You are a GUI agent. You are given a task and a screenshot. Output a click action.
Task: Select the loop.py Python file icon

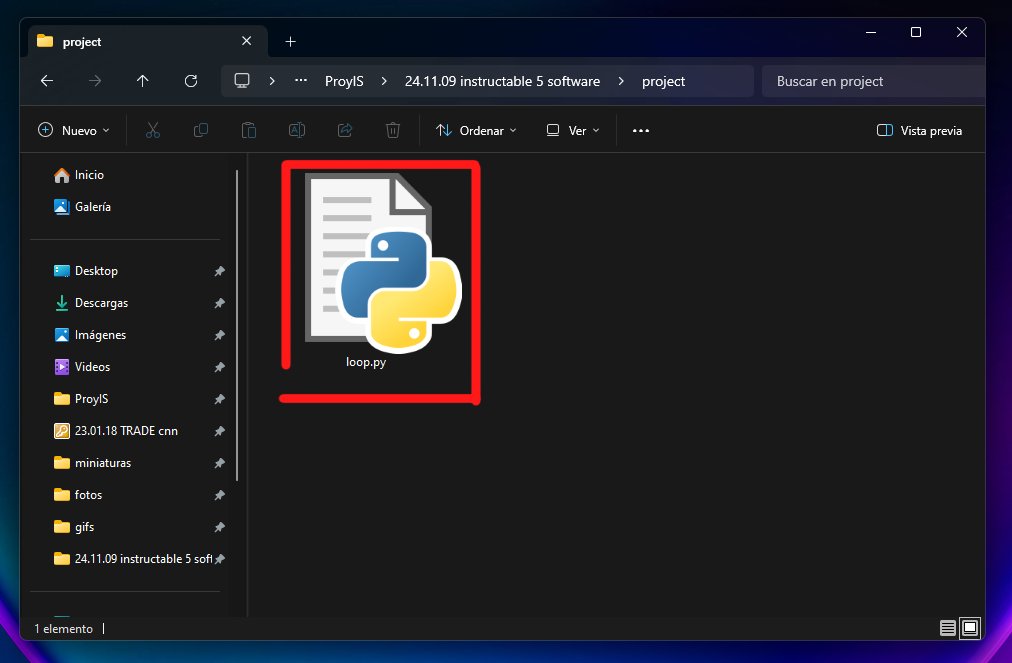coord(382,261)
